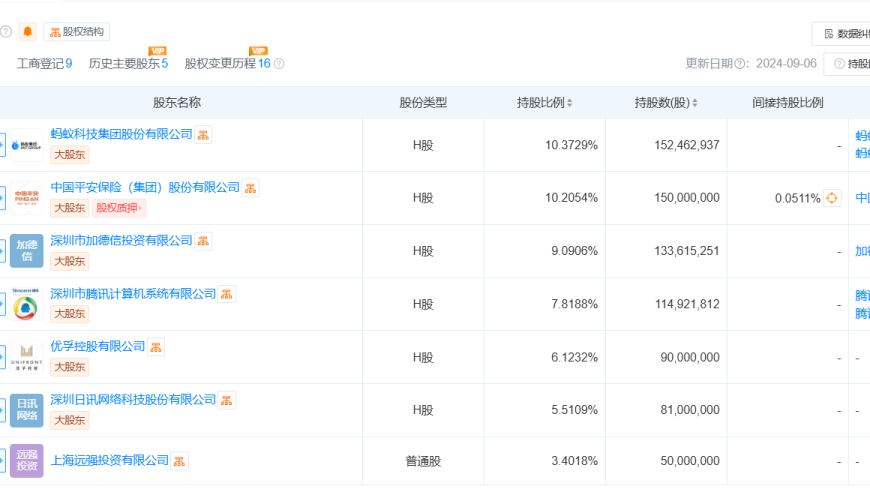The width and height of the screenshot is (870, 492).
Task: Click the equity chart icon beside 深圳市腾讯计算机系统
Action: coord(227,295)
